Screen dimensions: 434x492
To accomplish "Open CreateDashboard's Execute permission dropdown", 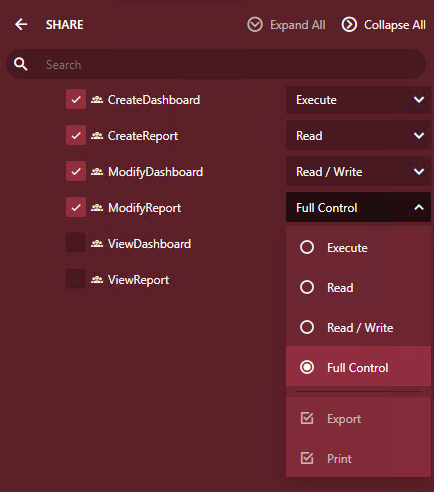I will click(x=358, y=100).
